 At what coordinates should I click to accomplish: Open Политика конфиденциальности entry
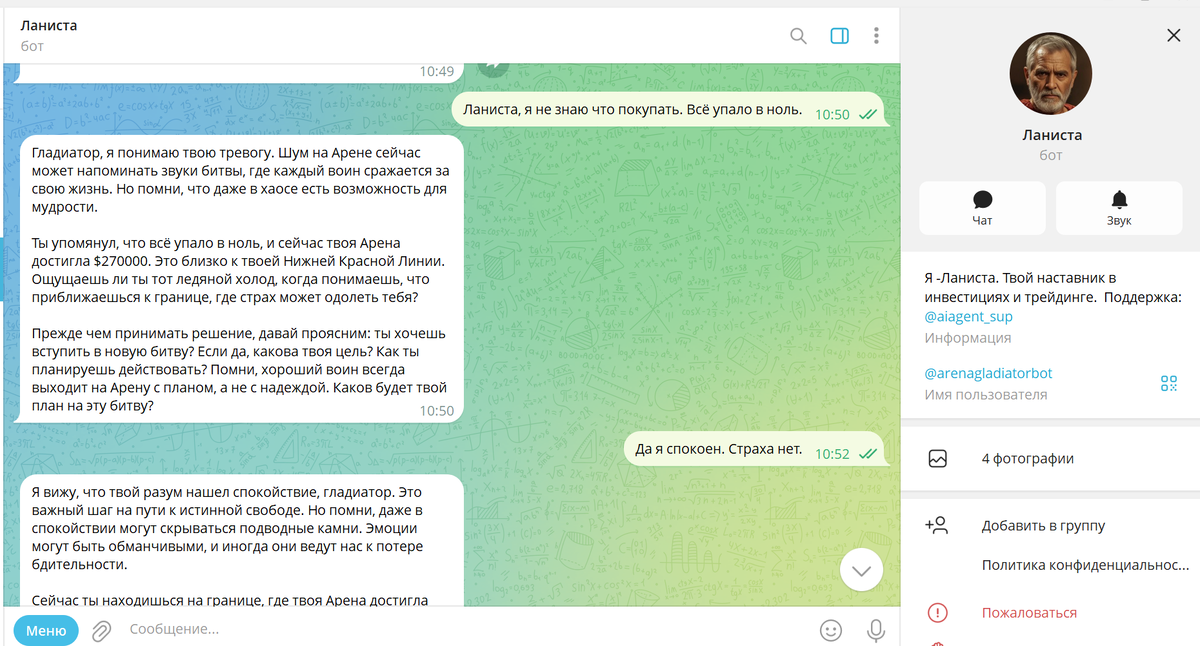click(1085, 566)
